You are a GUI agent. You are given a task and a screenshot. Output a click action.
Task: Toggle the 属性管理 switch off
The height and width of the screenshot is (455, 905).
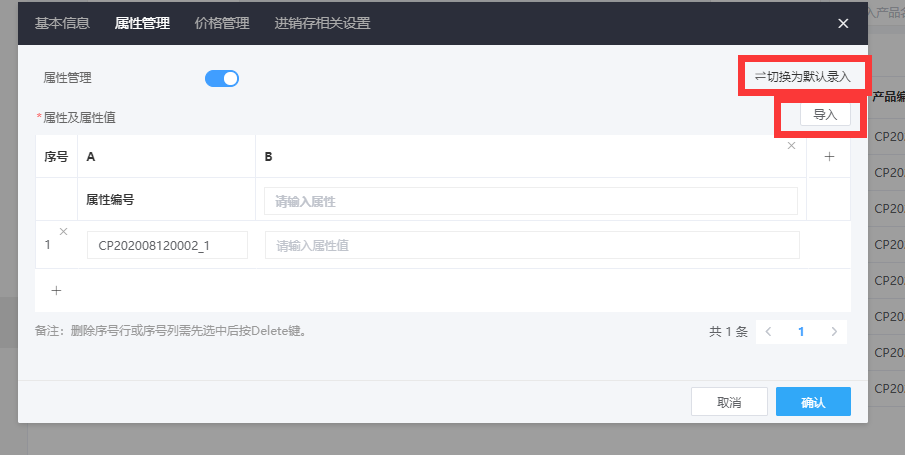222,79
